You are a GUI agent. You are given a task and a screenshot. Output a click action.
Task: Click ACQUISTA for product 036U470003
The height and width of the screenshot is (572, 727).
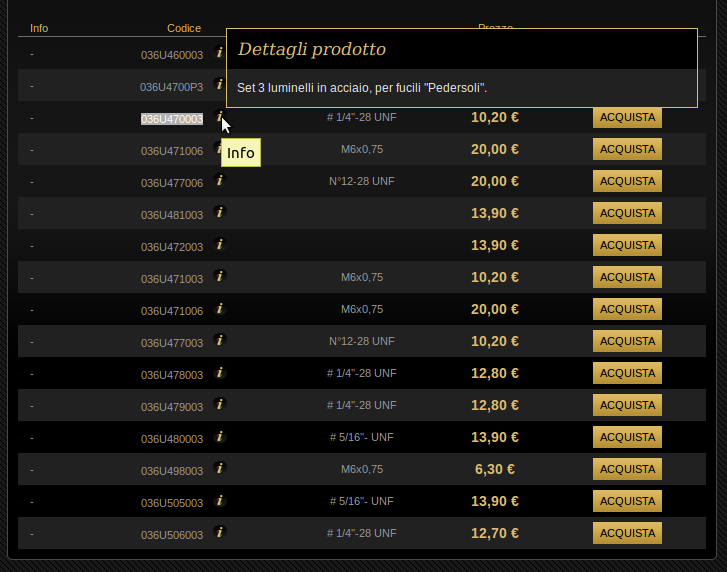tap(627, 118)
